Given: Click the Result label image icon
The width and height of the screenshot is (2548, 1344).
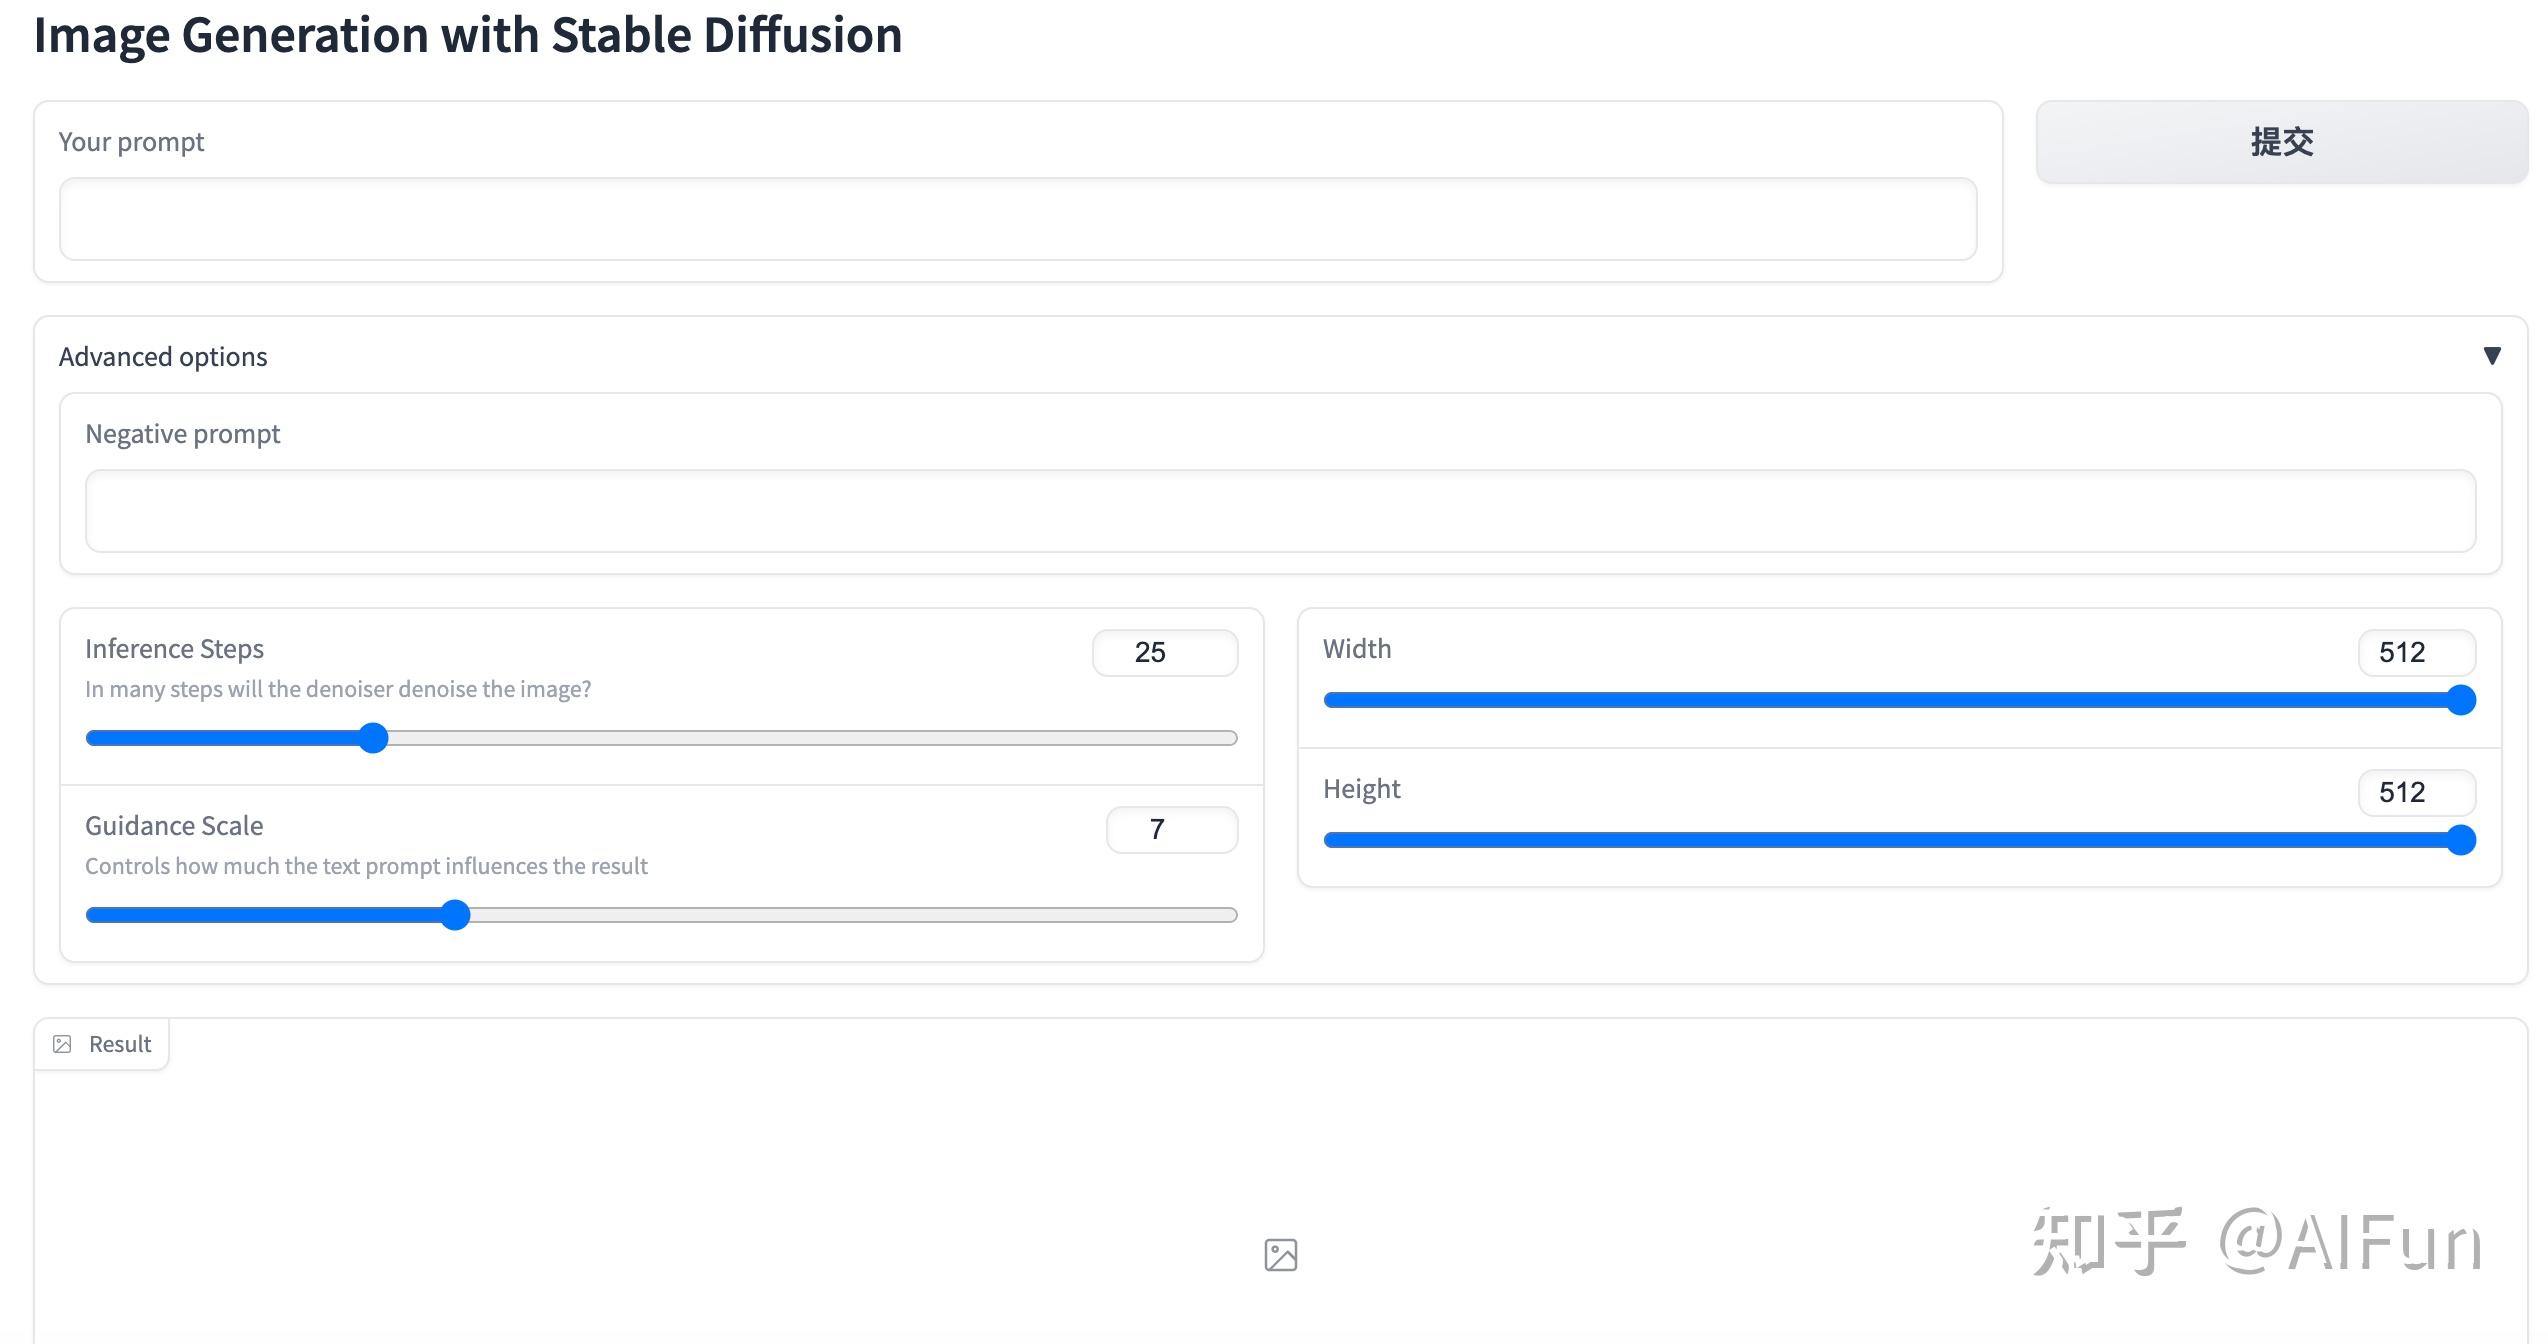Looking at the screenshot, I should point(62,1044).
